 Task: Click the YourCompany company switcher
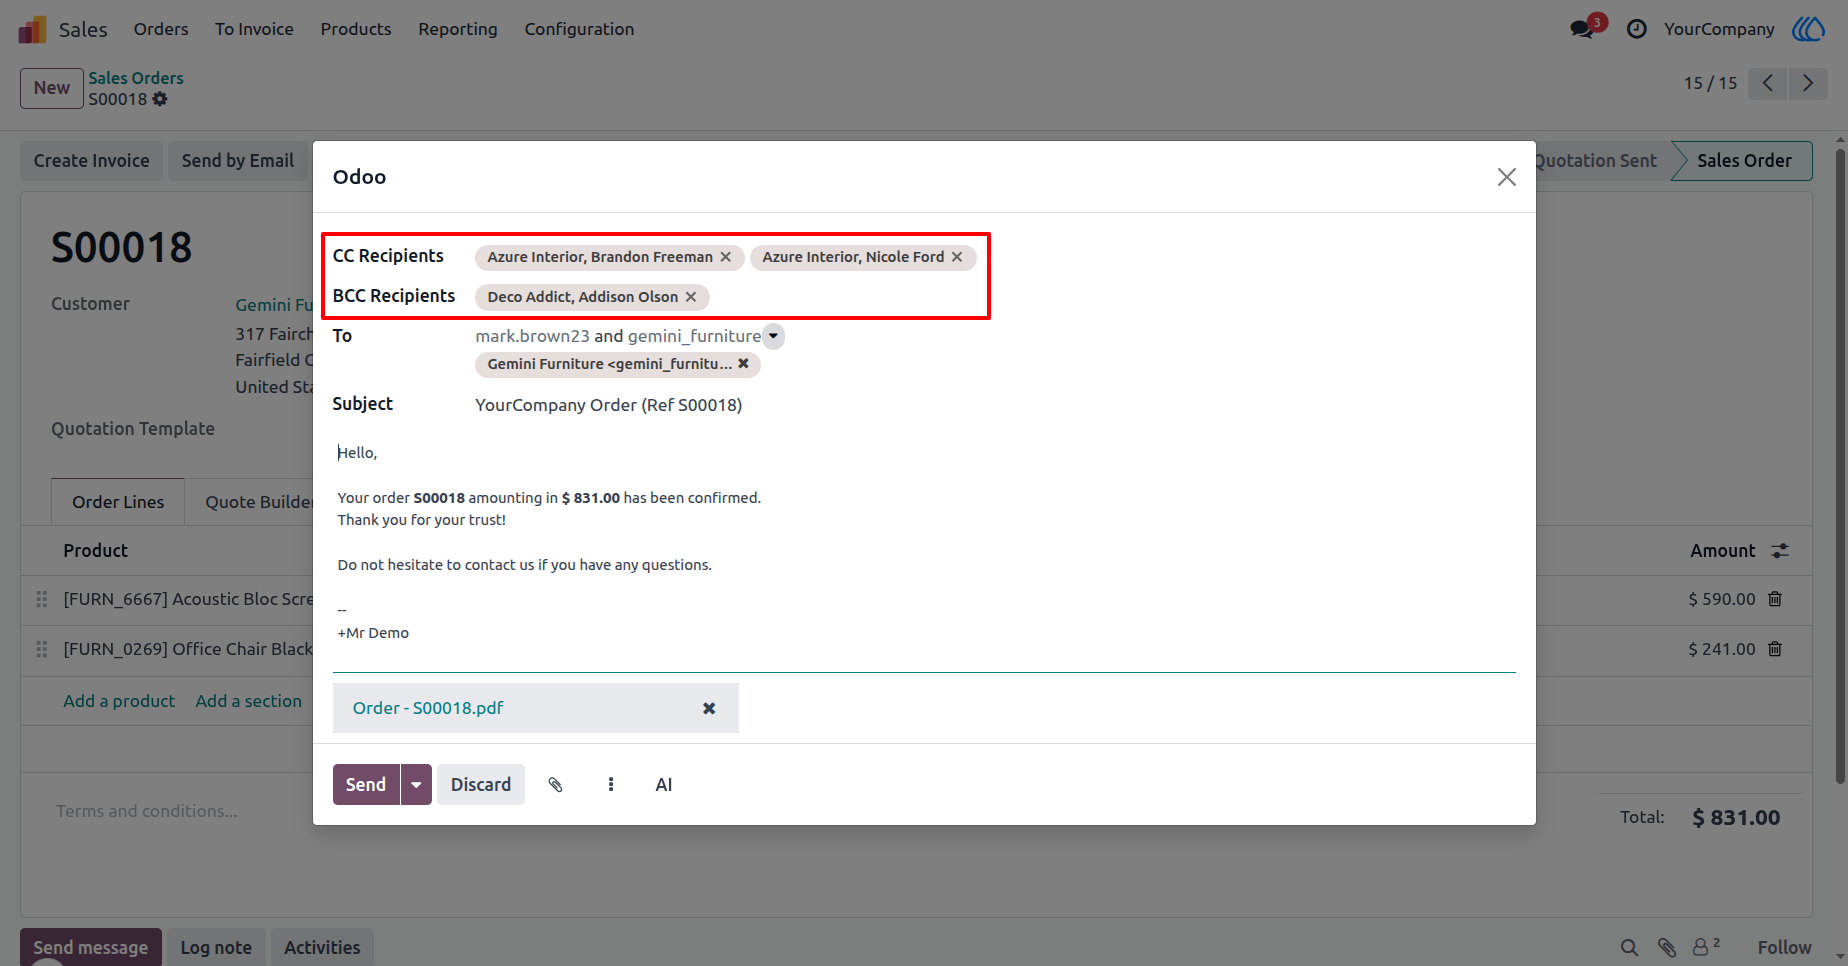coord(1719,29)
